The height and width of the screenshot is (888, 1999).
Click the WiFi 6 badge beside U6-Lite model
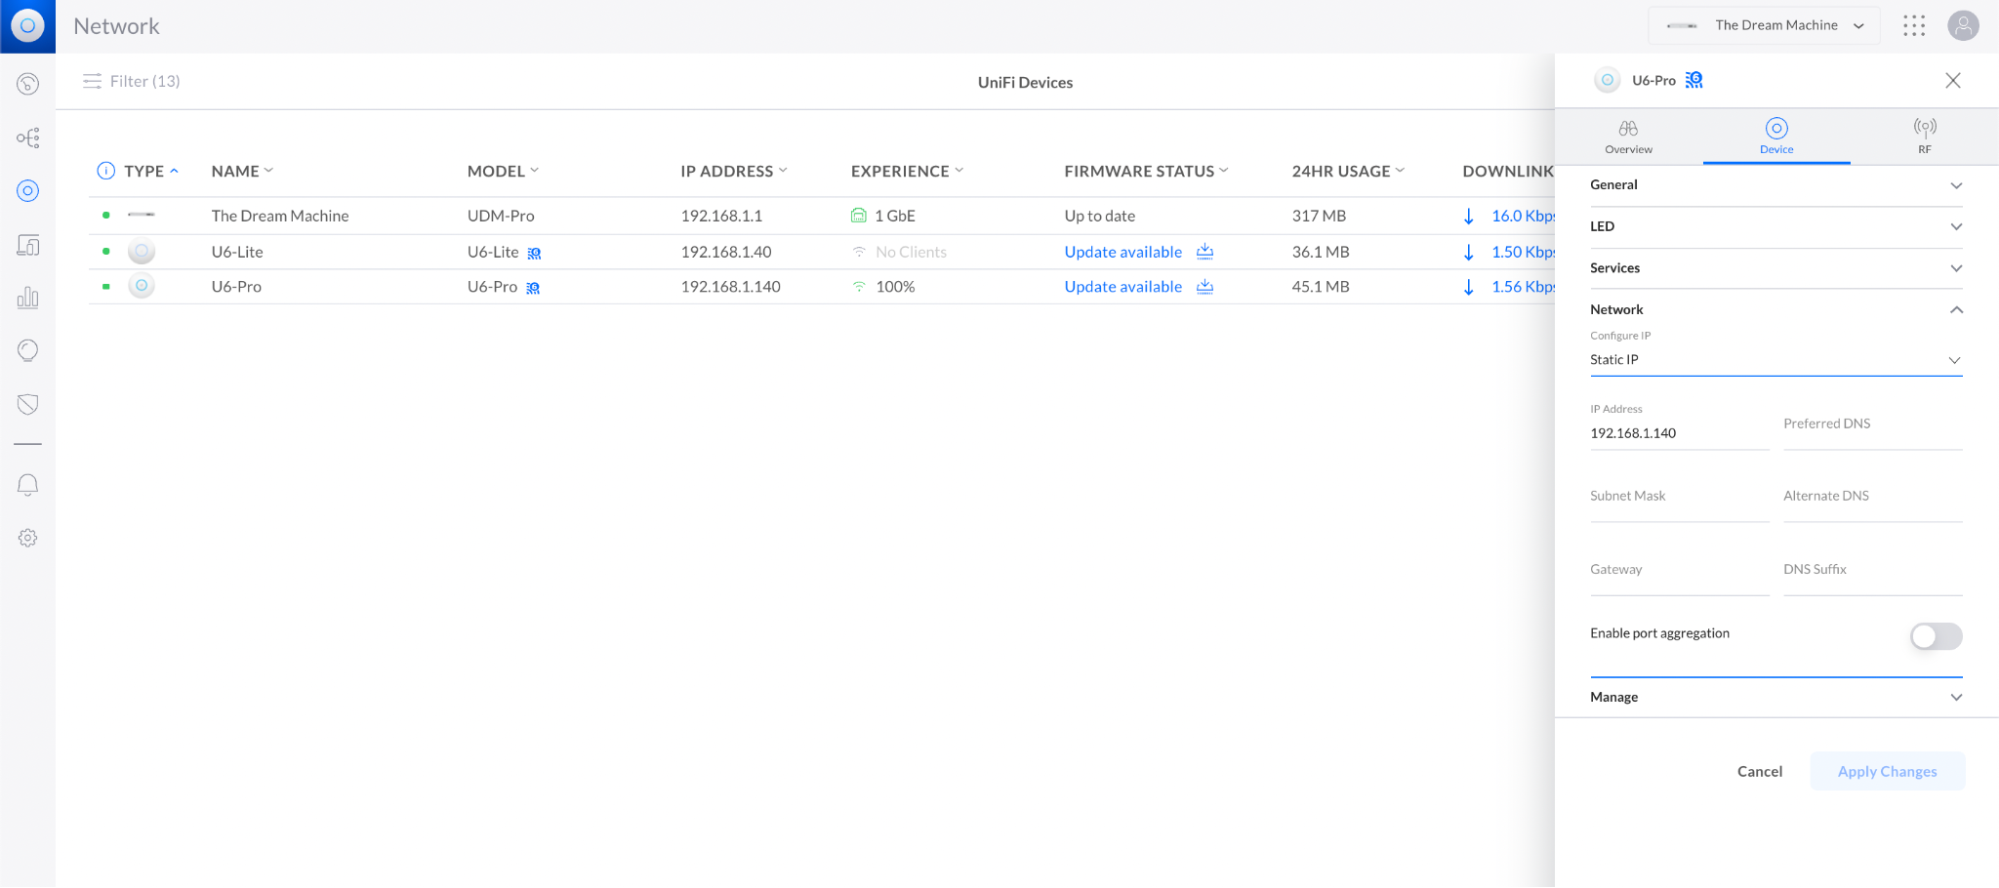point(534,253)
